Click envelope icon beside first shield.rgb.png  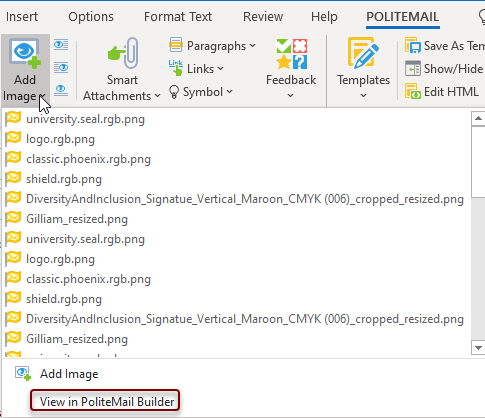coord(13,178)
